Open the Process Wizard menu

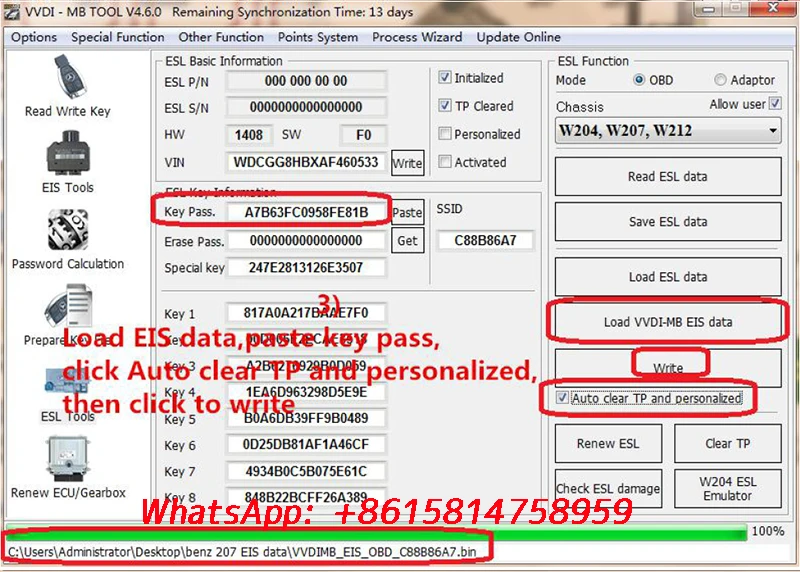pos(417,37)
